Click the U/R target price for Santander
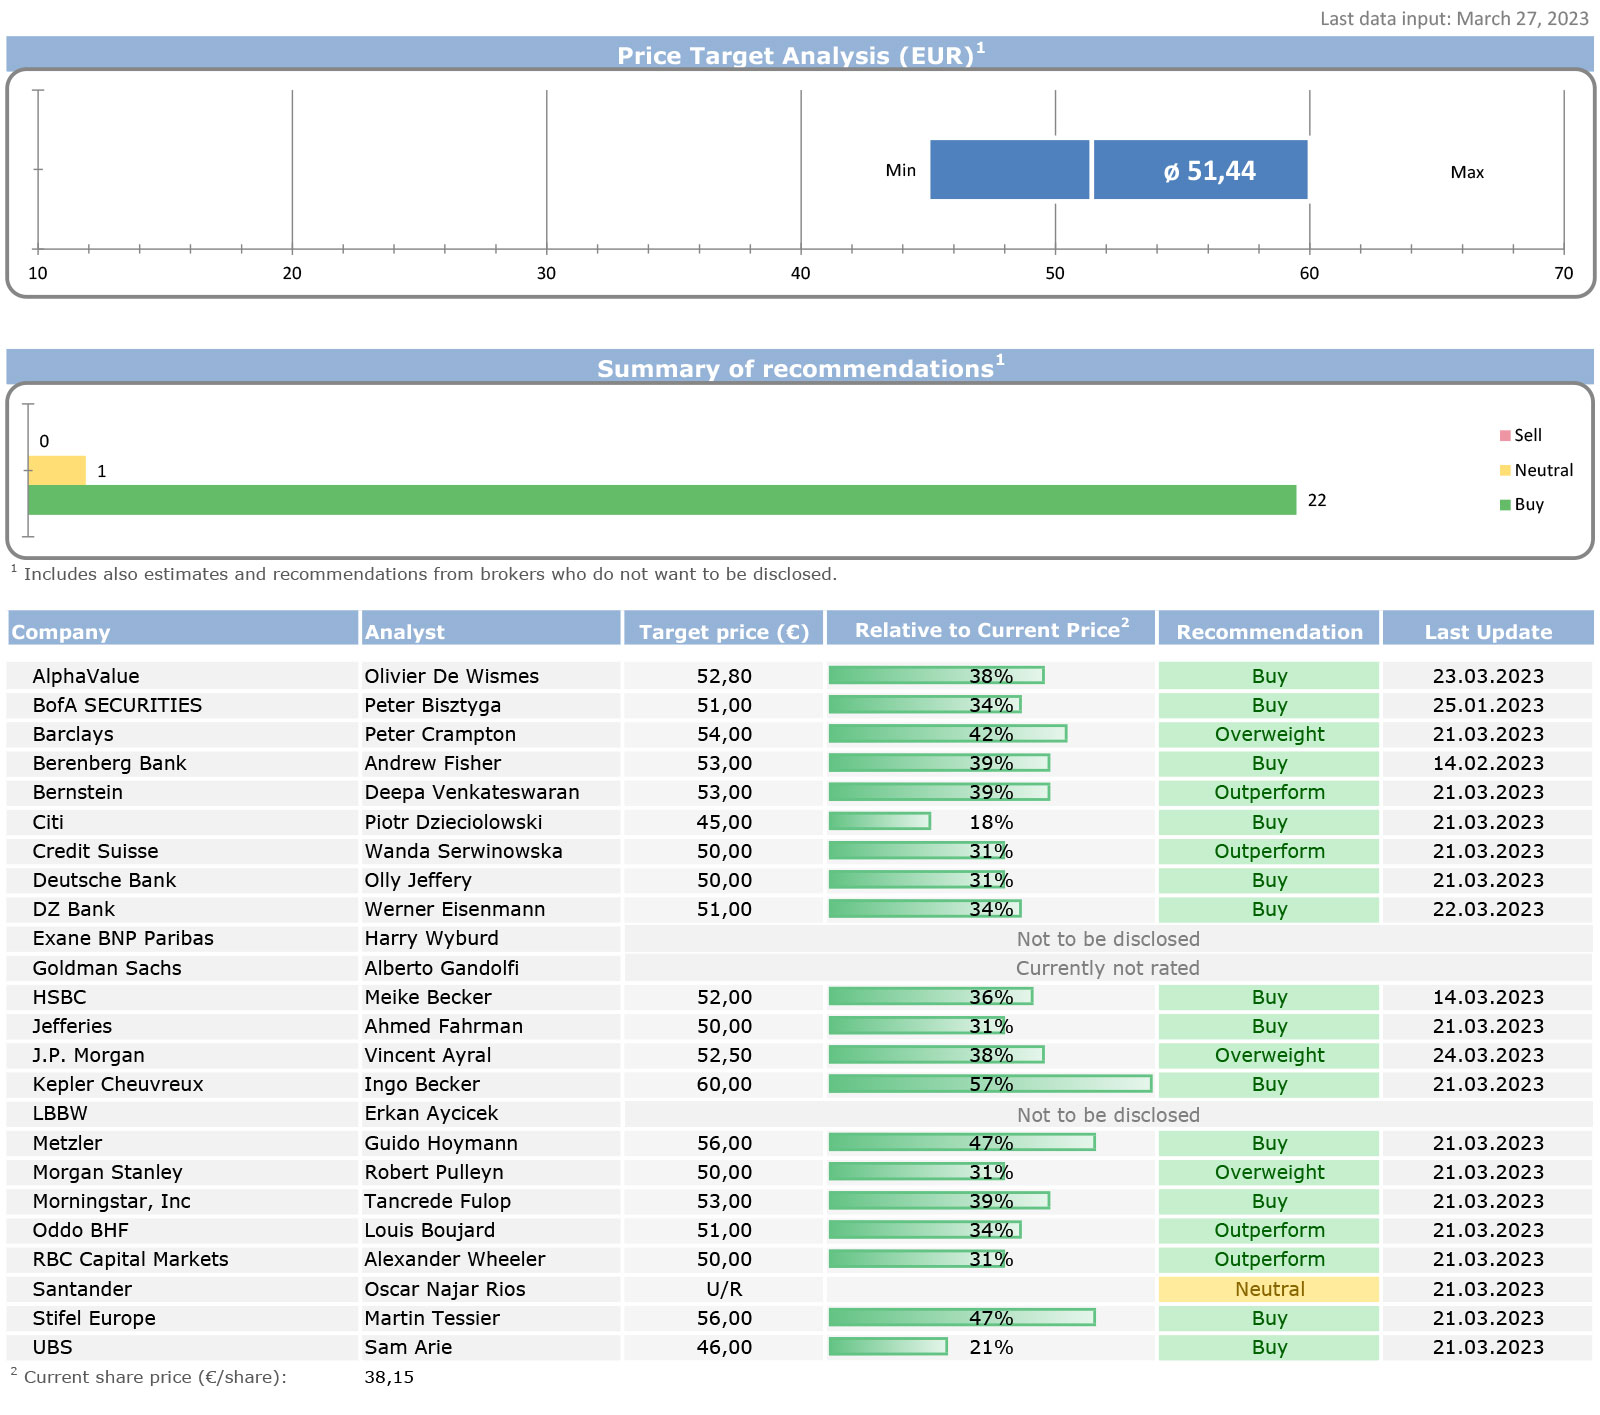This screenshot has width=1600, height=1415. point(724,1289)
